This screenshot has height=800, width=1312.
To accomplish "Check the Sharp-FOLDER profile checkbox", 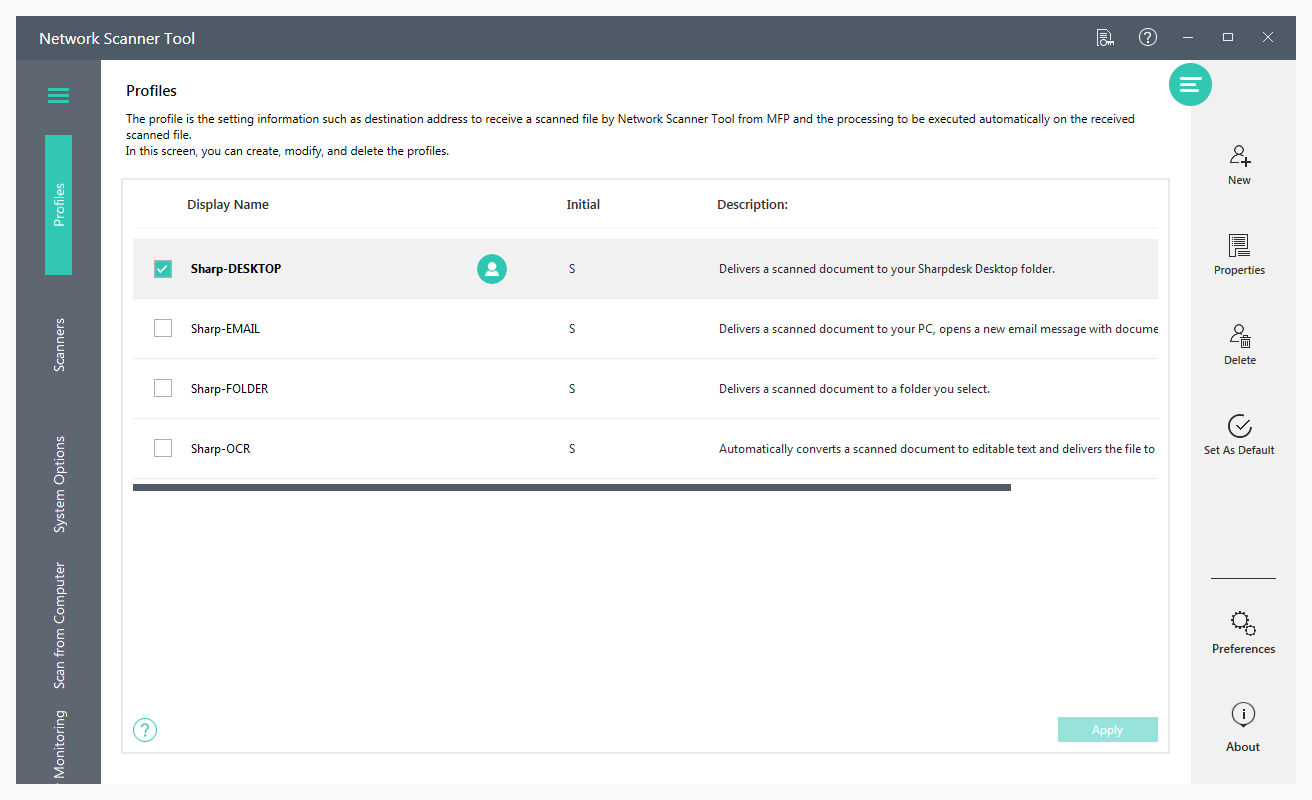I will click(x=163, y=389).
